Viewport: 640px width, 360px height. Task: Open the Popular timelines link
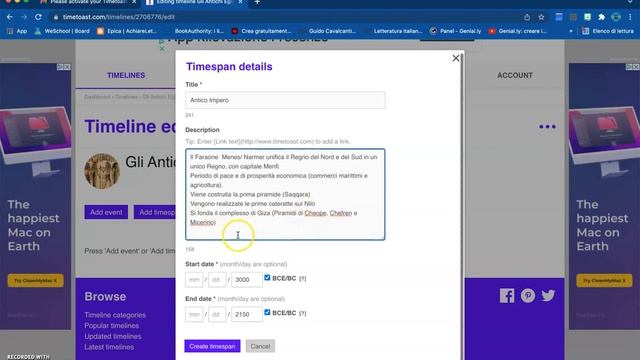111,326
